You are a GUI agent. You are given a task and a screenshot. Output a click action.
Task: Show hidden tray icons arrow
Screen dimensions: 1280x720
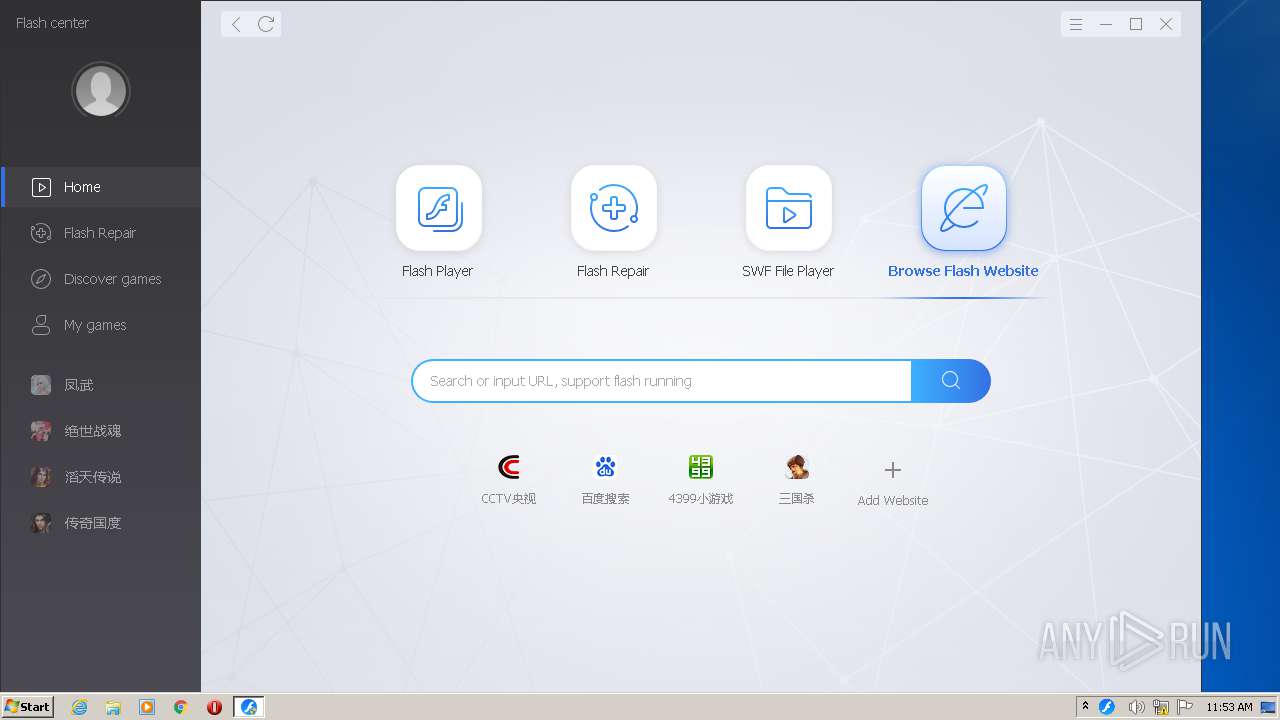pyautogui.click(x=1085, y=707)
